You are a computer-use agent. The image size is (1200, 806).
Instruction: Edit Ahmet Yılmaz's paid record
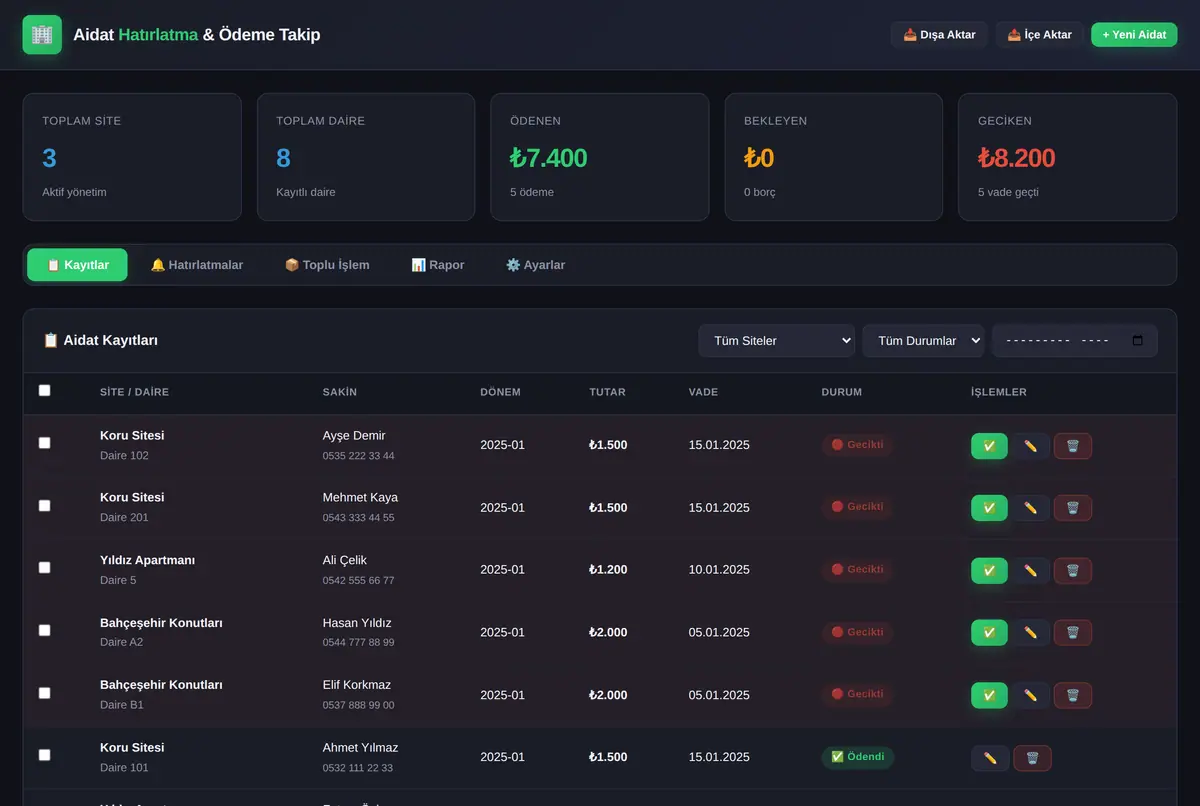click(x=990, y=758)
